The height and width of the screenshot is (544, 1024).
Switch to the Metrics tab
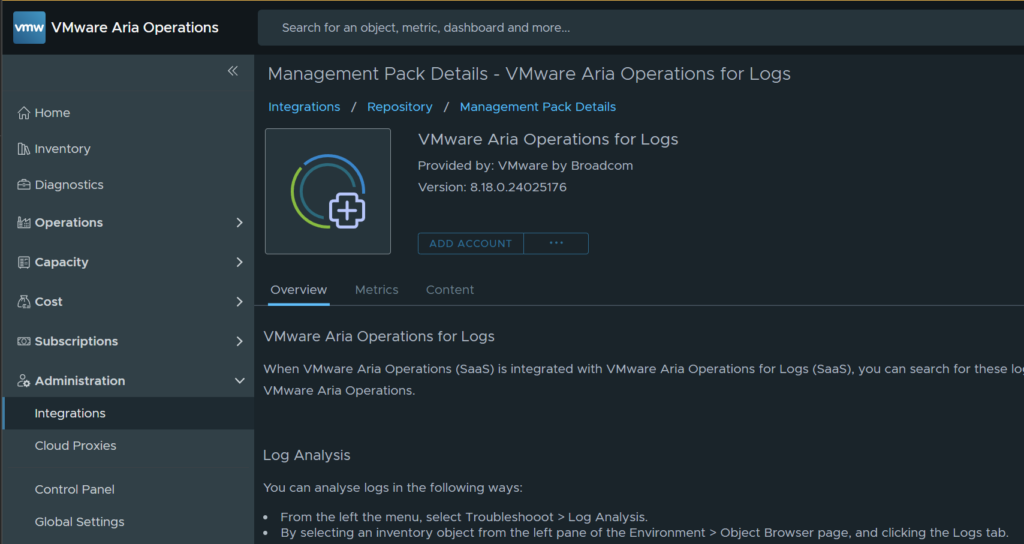click(377, 290)
